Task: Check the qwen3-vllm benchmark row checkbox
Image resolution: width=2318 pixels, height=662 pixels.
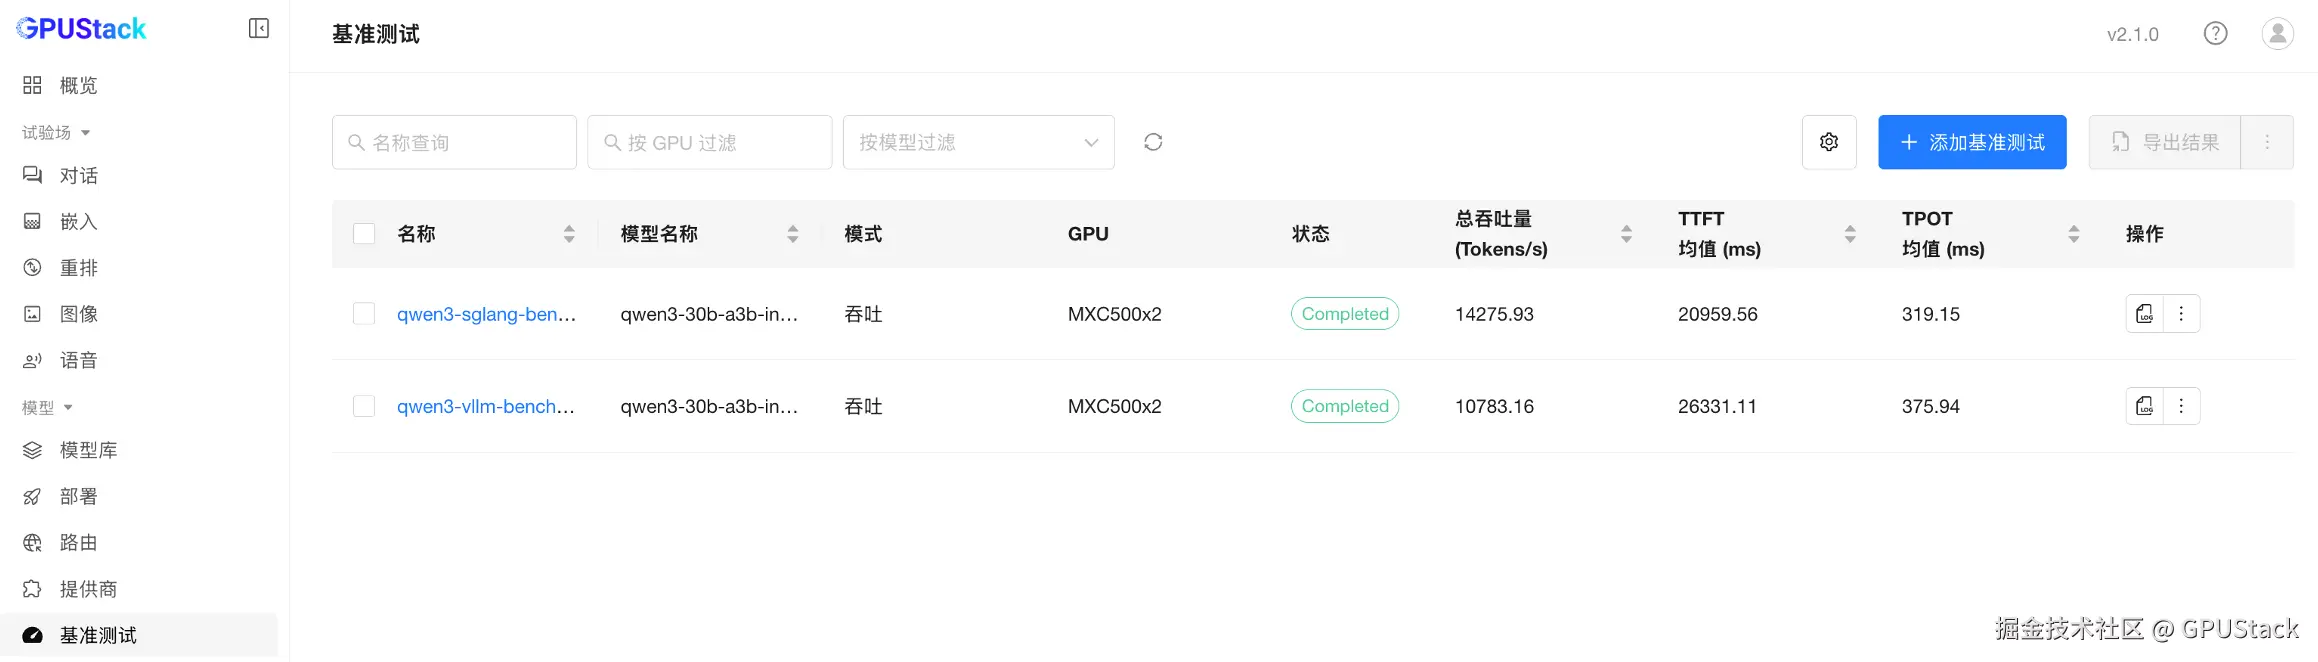Action: (364, 406)
